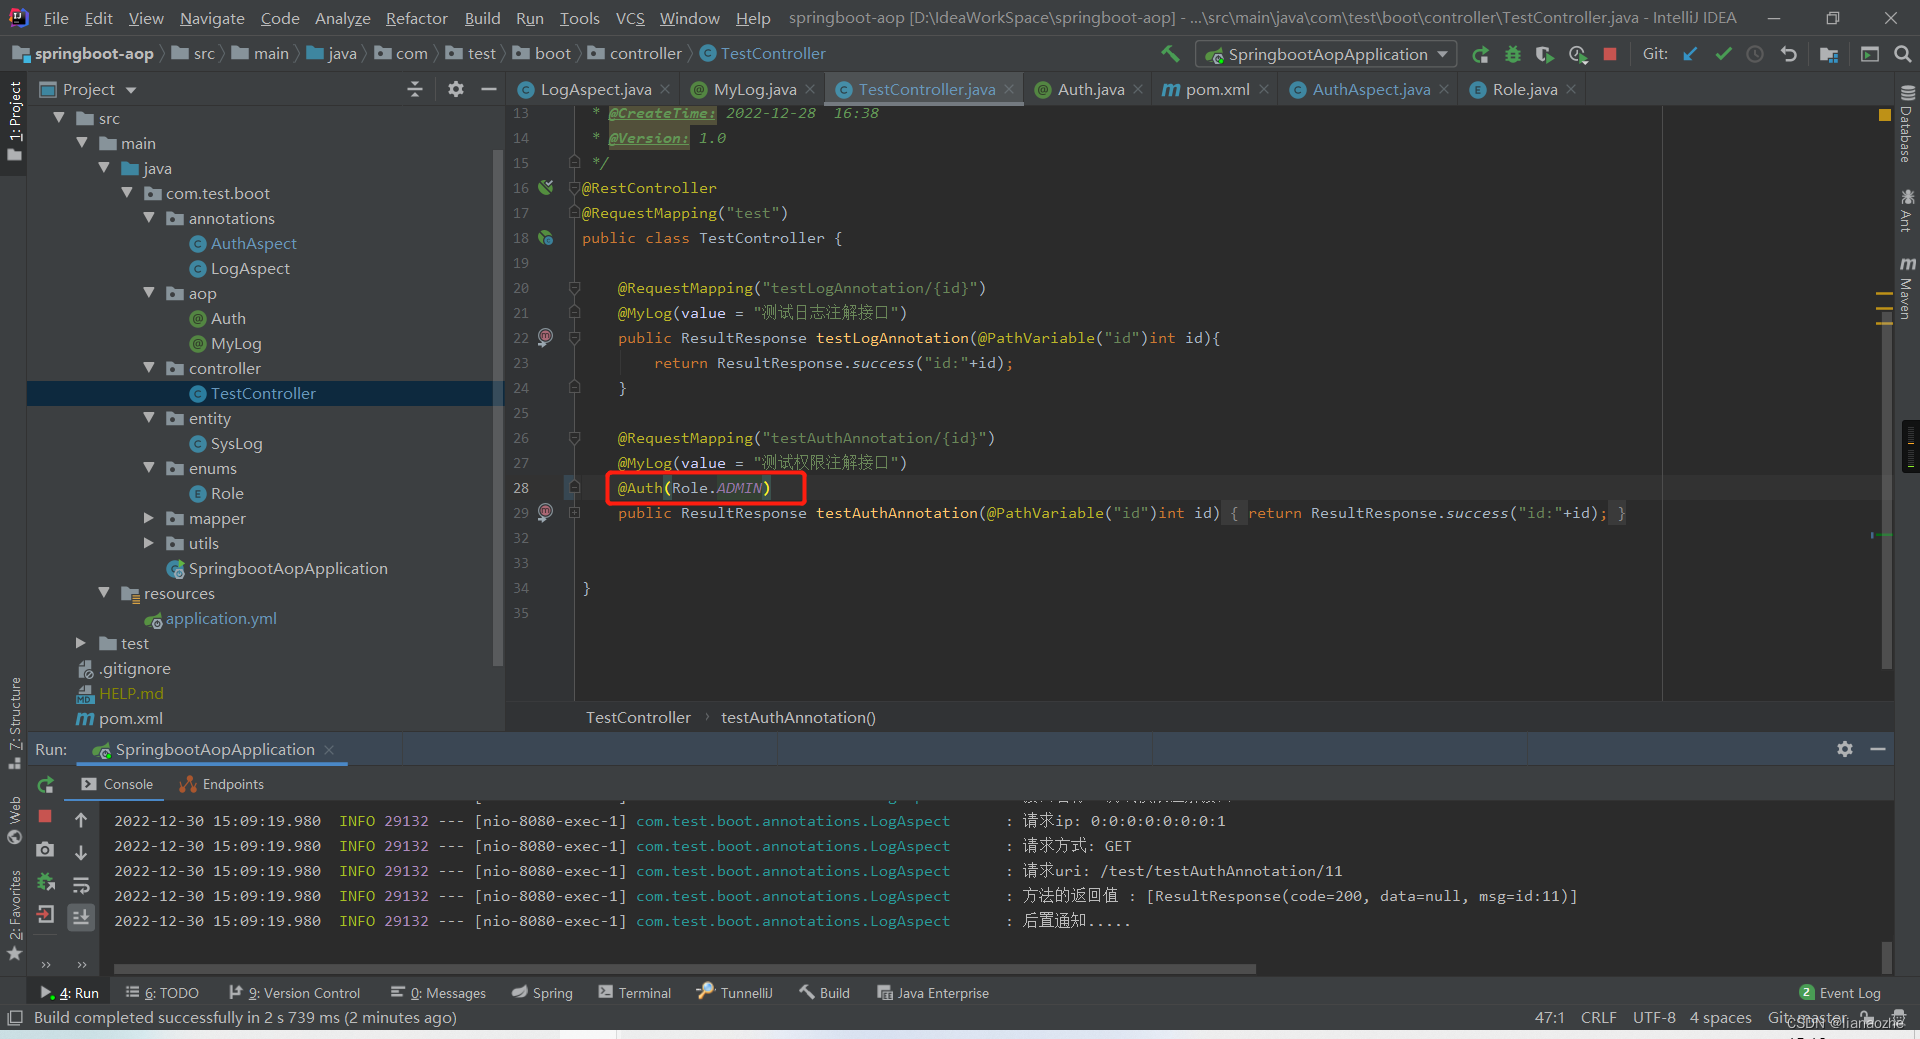Viewport: 1920px width, 1039px height.
Task: Click the console down arrow icon
Action: point(81,852)
